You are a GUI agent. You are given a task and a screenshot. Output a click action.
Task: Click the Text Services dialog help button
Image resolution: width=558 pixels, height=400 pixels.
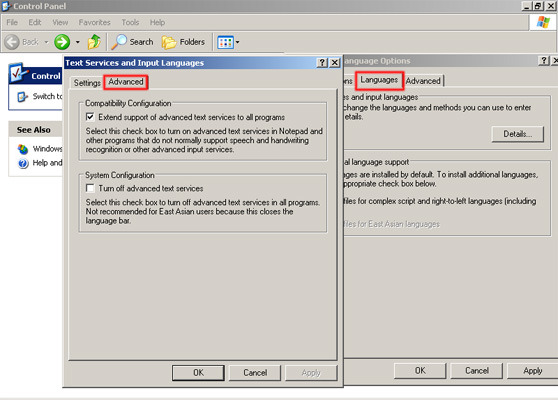pos(322,63)
